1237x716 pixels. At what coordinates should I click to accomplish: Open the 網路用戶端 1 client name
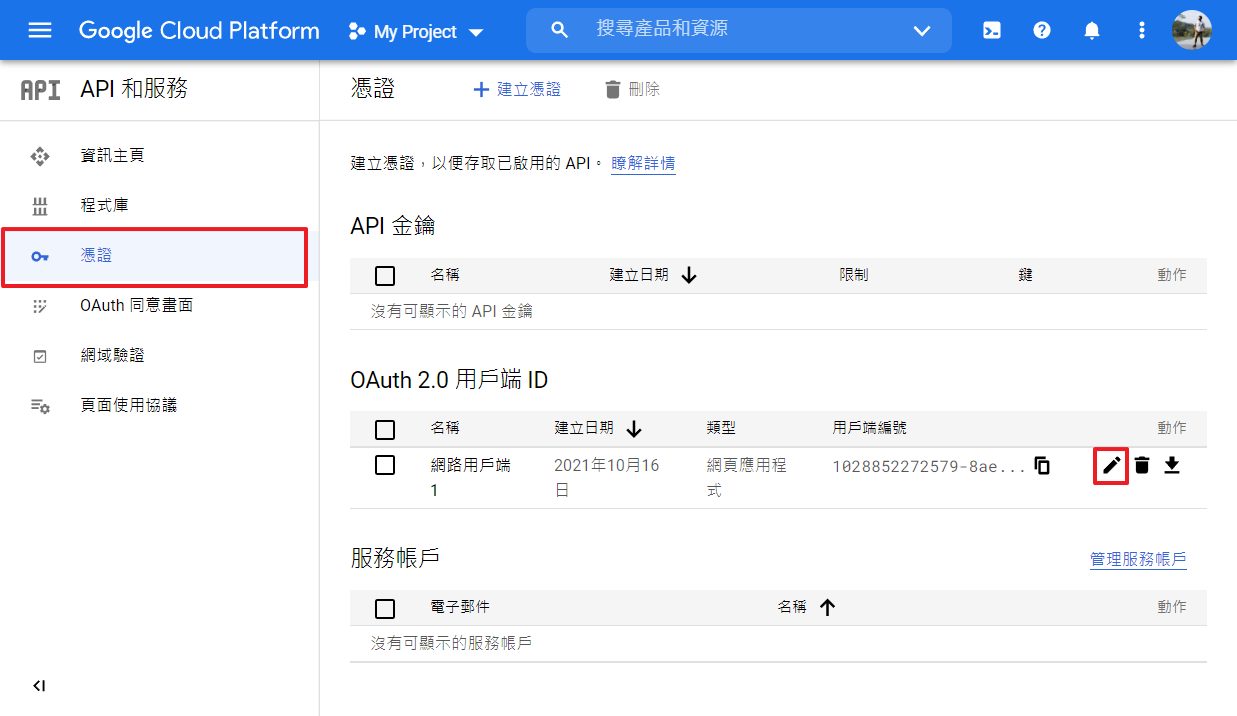[x=471, y=478]
